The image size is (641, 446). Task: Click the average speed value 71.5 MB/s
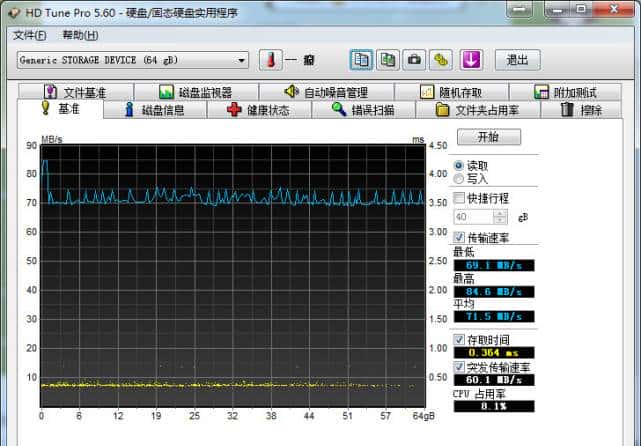(494, 316)
